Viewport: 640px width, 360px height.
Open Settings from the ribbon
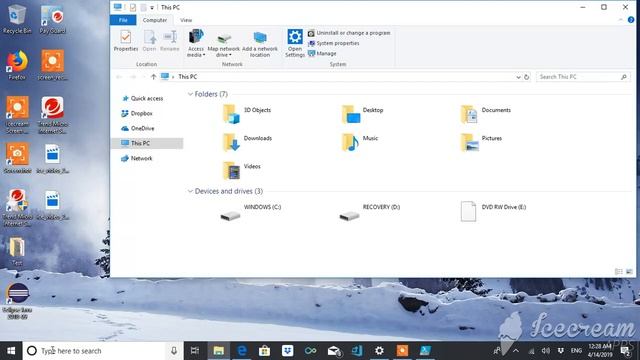pos(295,43)
